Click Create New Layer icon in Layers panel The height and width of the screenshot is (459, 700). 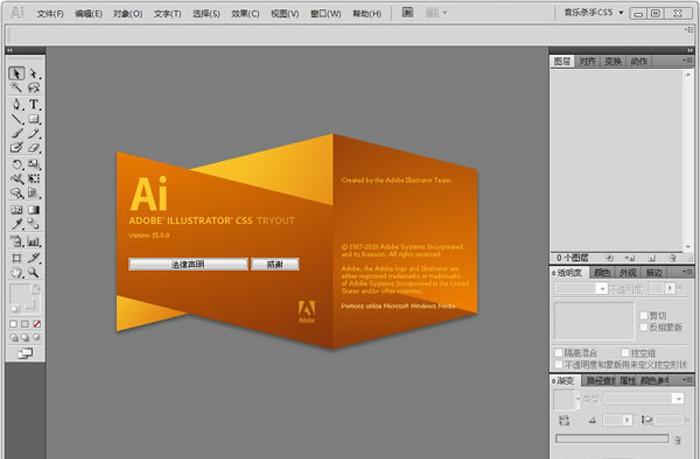coord(652,258)
